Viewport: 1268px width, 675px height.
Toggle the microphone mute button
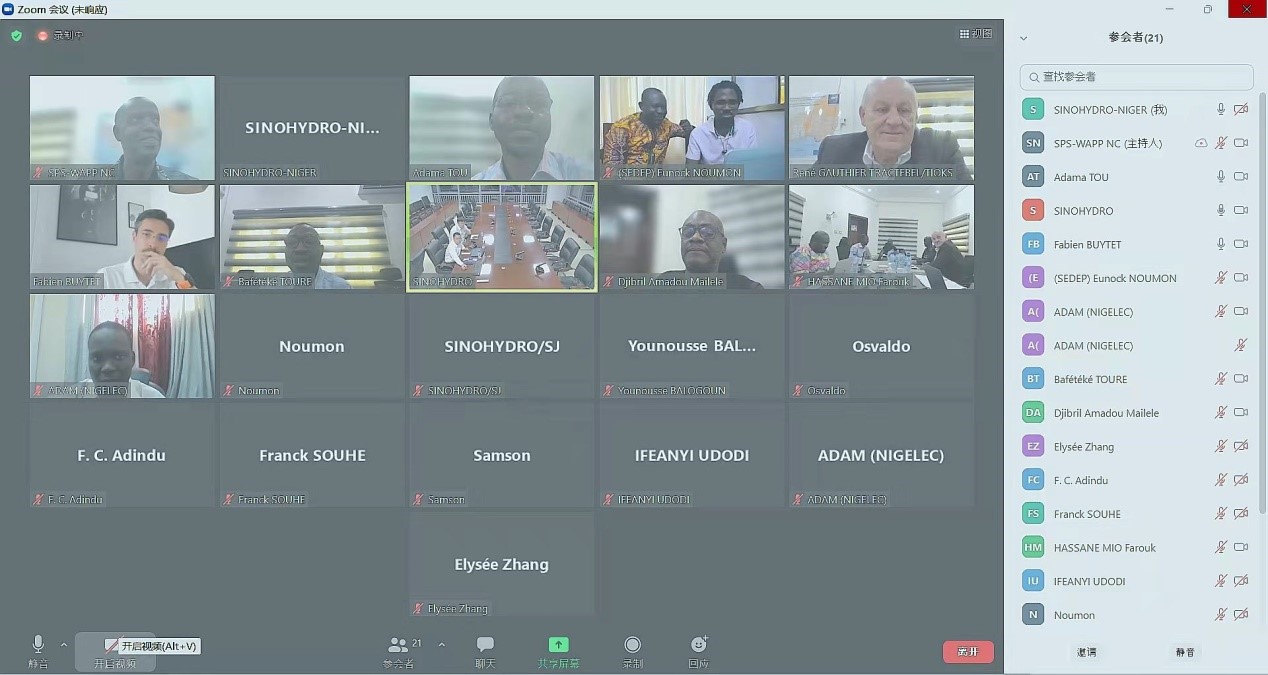click(x=38, y=644)
